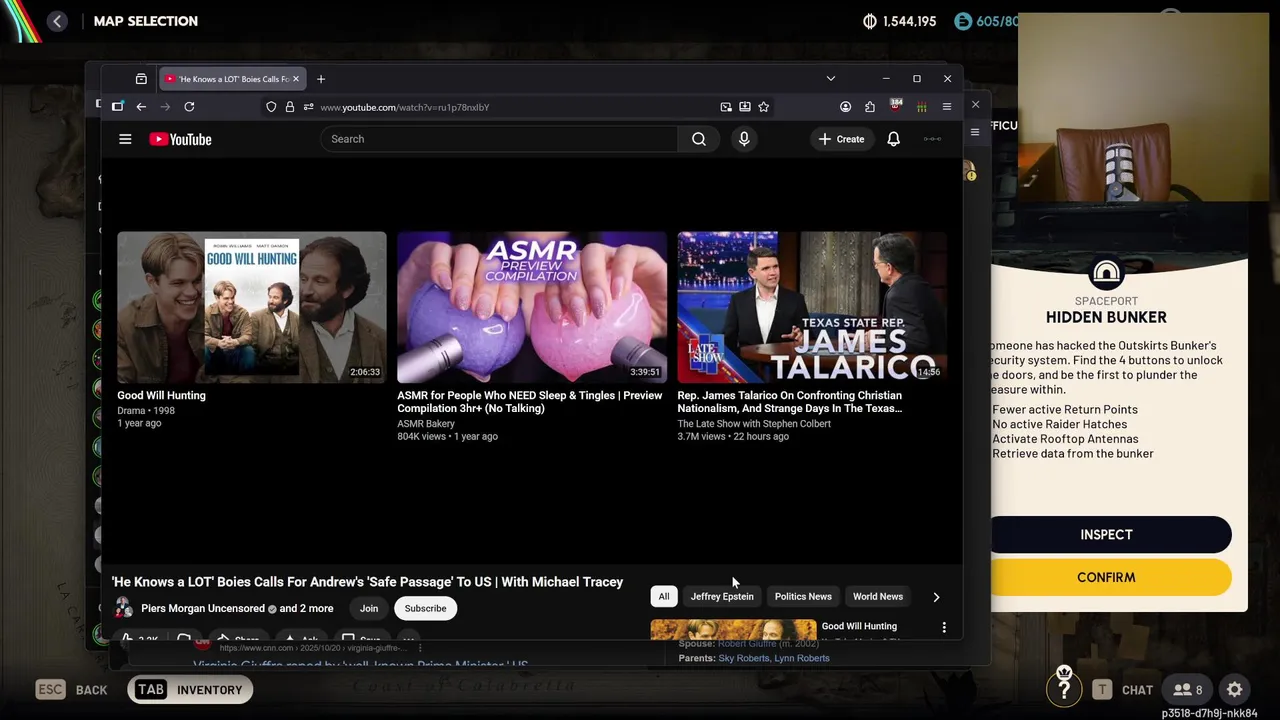1280x720 pixels.
Task: Open the browser tracking protection shield icon
Action: (271, 107)
